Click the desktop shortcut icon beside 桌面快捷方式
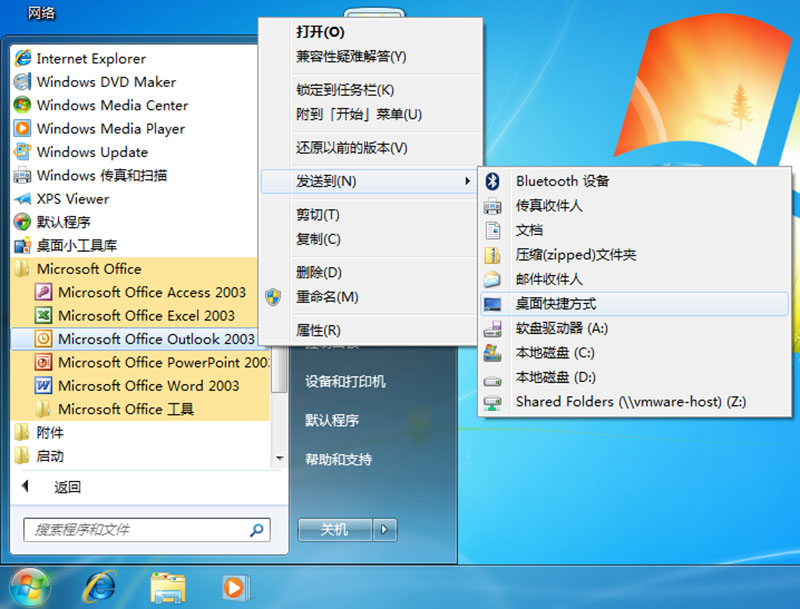Screen dimensions: 800x609 tap(492, 304)
